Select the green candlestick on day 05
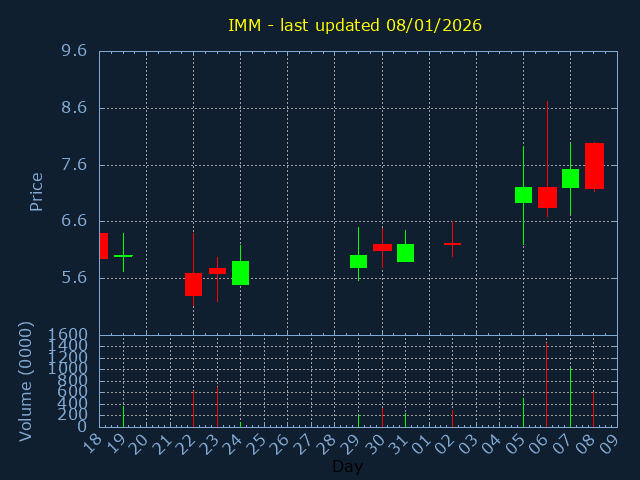The width and height of the screenshot is (640, 480). [523, 195]
